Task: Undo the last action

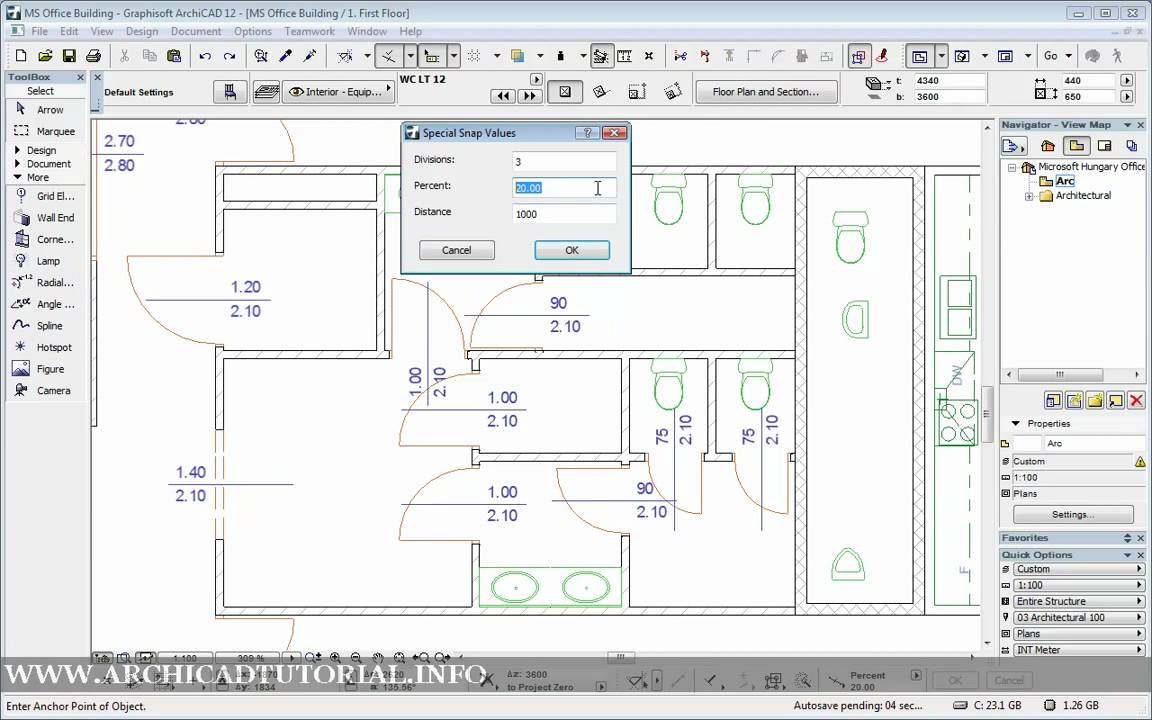Action: point(205,56)
